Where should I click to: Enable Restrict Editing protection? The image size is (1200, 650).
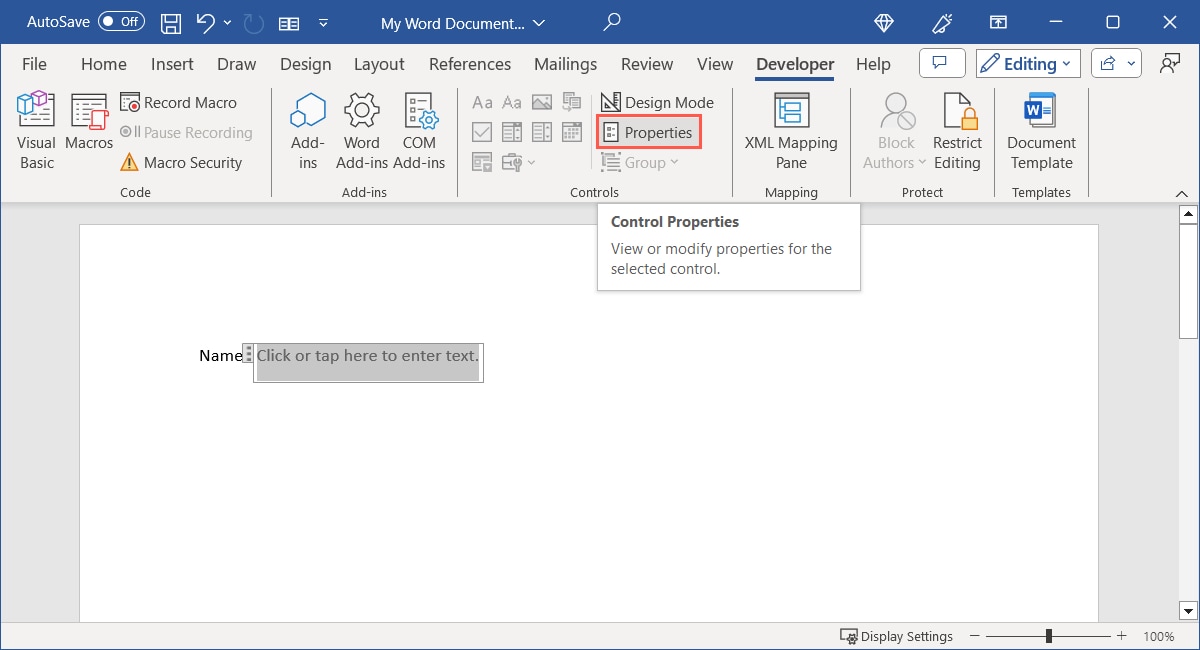957,129
